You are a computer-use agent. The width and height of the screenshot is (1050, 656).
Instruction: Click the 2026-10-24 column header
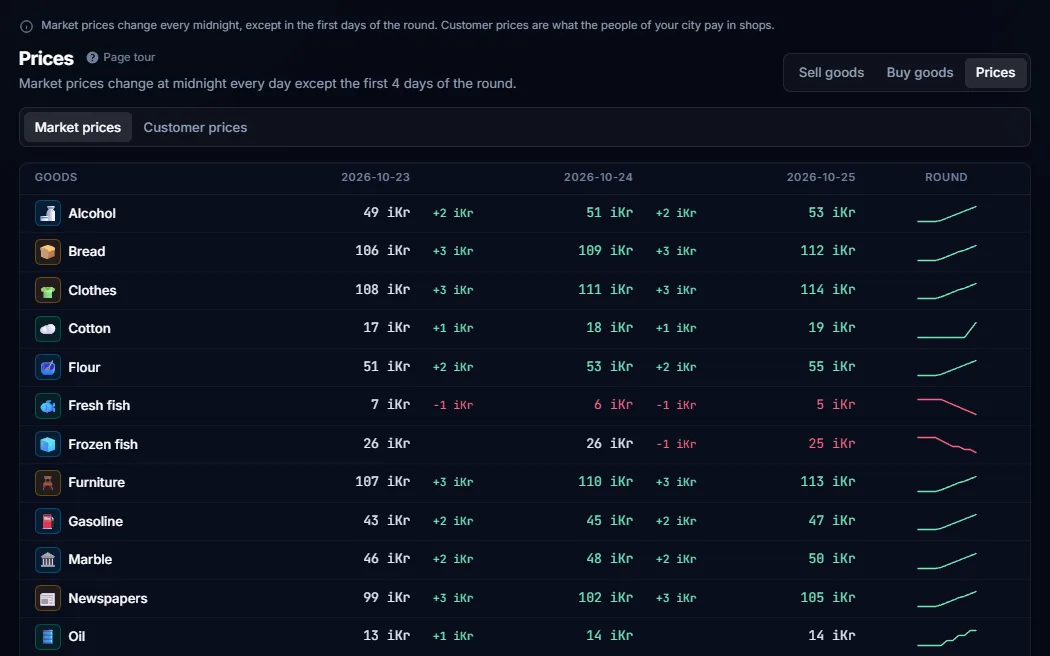point(598,177)
